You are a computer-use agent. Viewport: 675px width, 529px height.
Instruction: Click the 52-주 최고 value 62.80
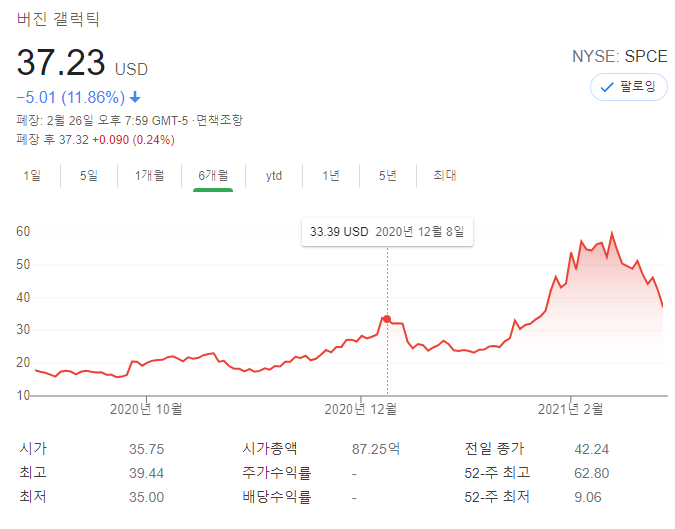pos(591,473)
